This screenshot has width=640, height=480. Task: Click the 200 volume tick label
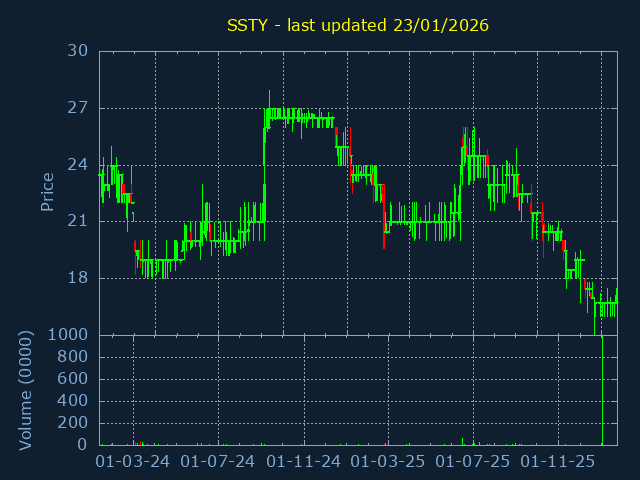(x=73, y=423)
